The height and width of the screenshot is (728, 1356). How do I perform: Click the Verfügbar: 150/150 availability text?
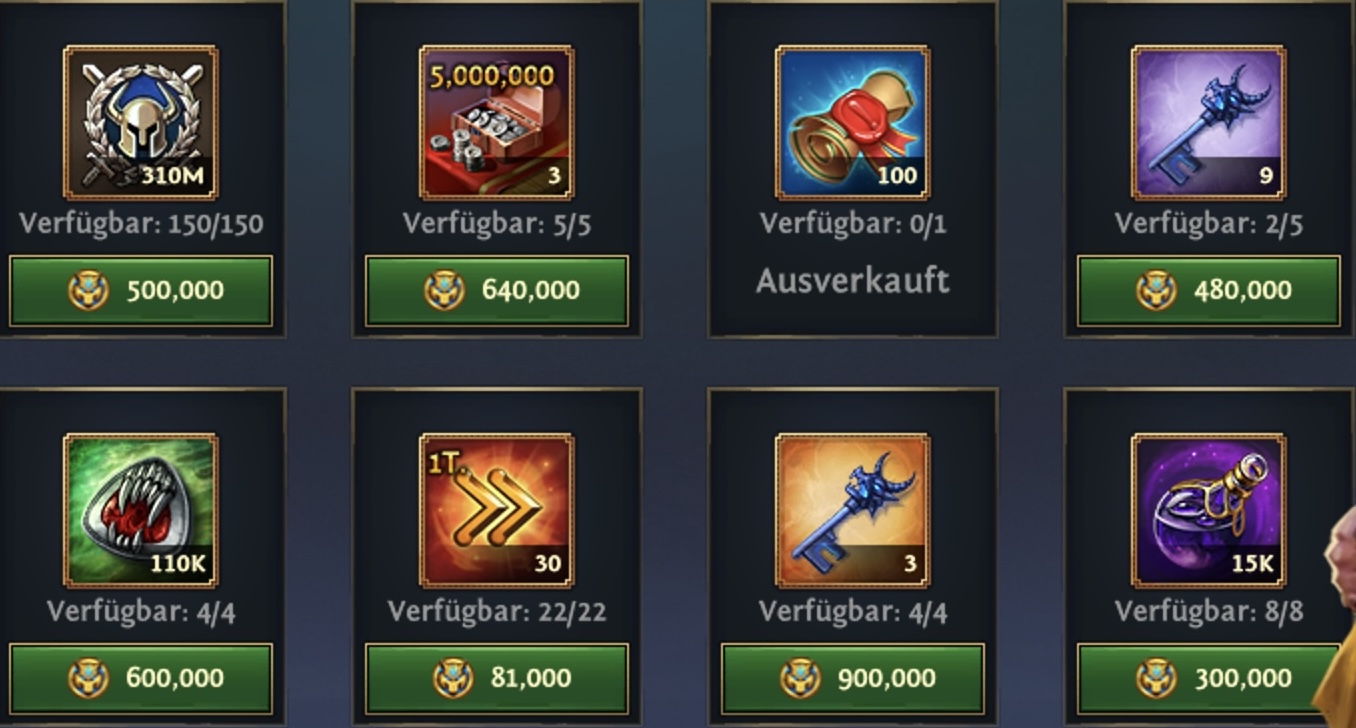pos(141,223)
